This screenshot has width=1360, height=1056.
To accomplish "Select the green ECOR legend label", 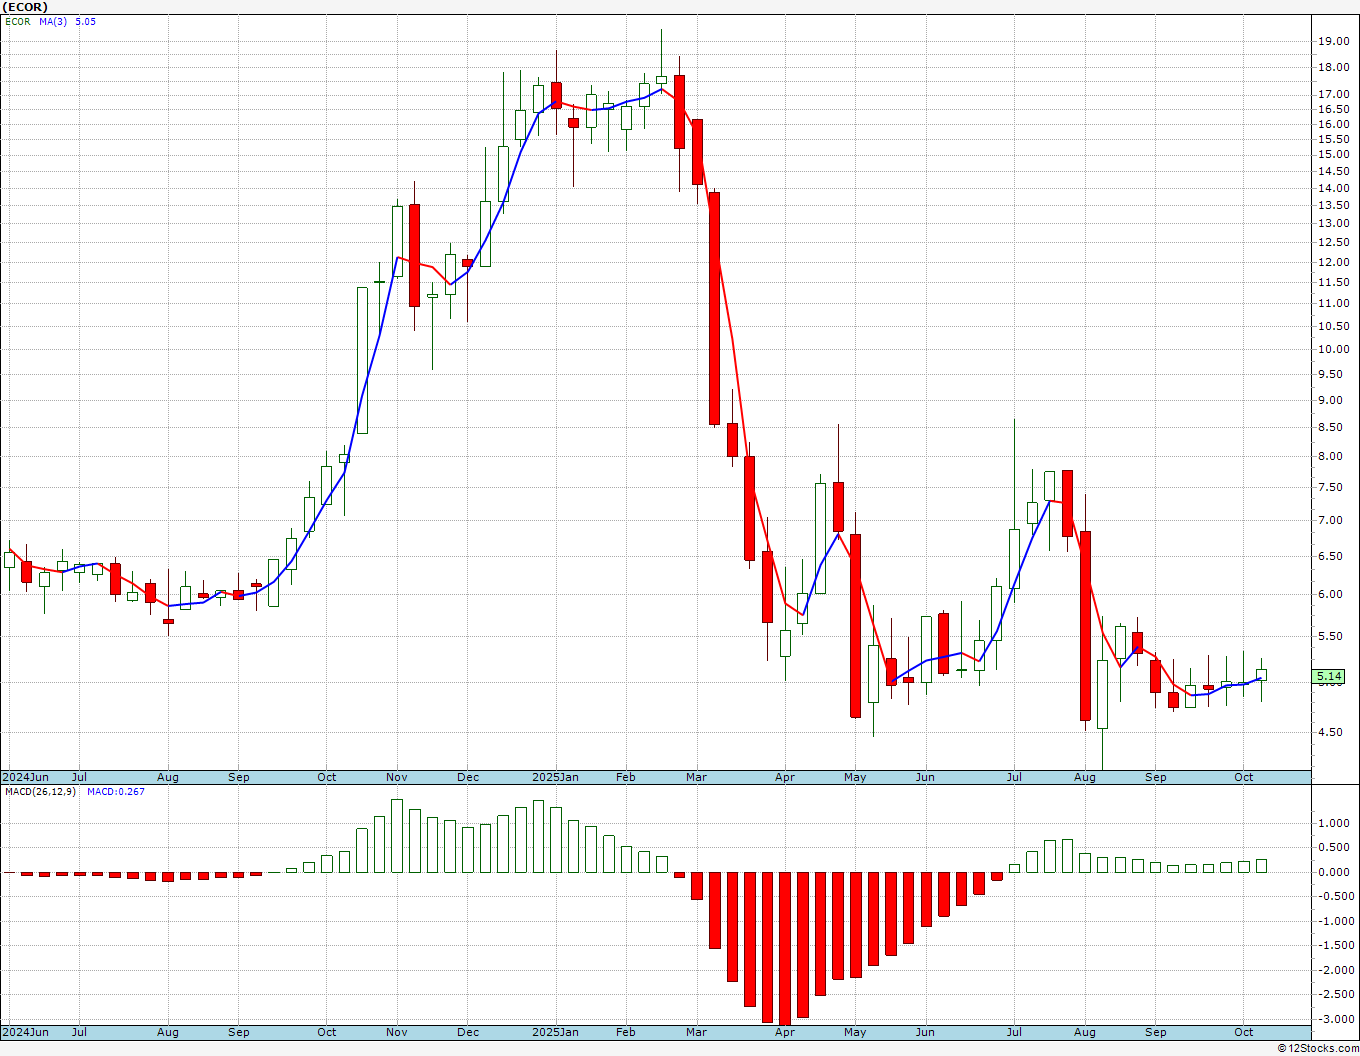I will coord(17,21).
